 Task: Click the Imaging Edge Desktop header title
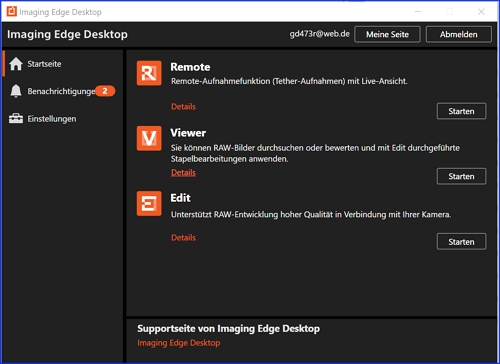tap(67, 34)
